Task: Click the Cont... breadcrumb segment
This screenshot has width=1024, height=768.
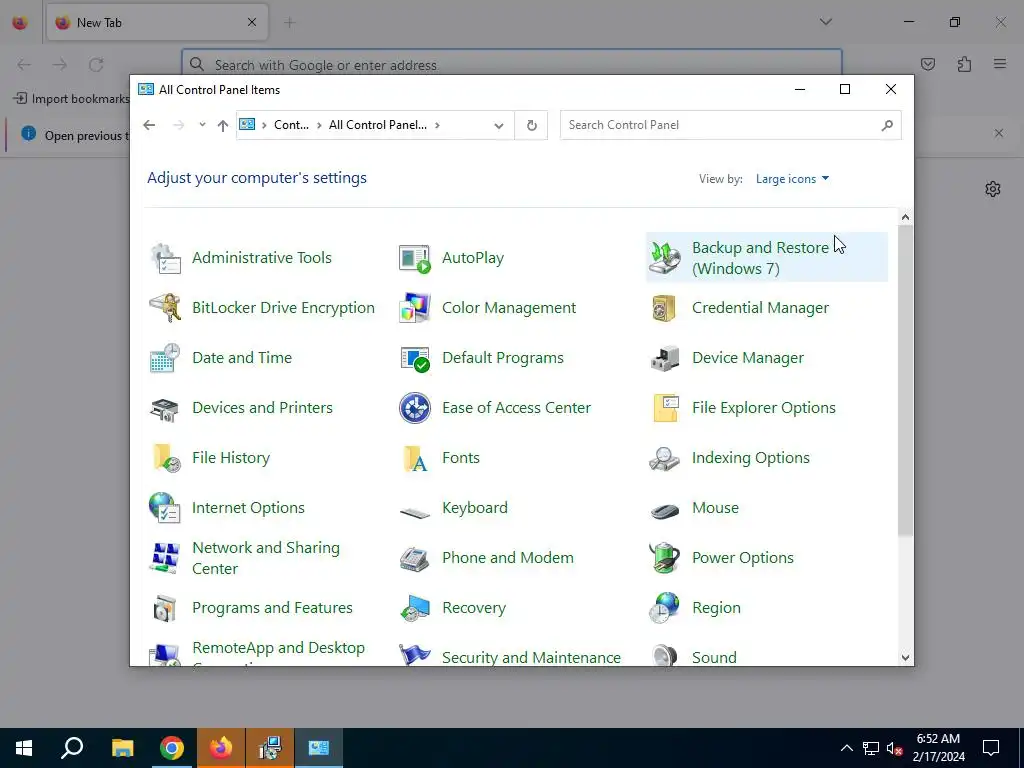Action: coord(291,125)
